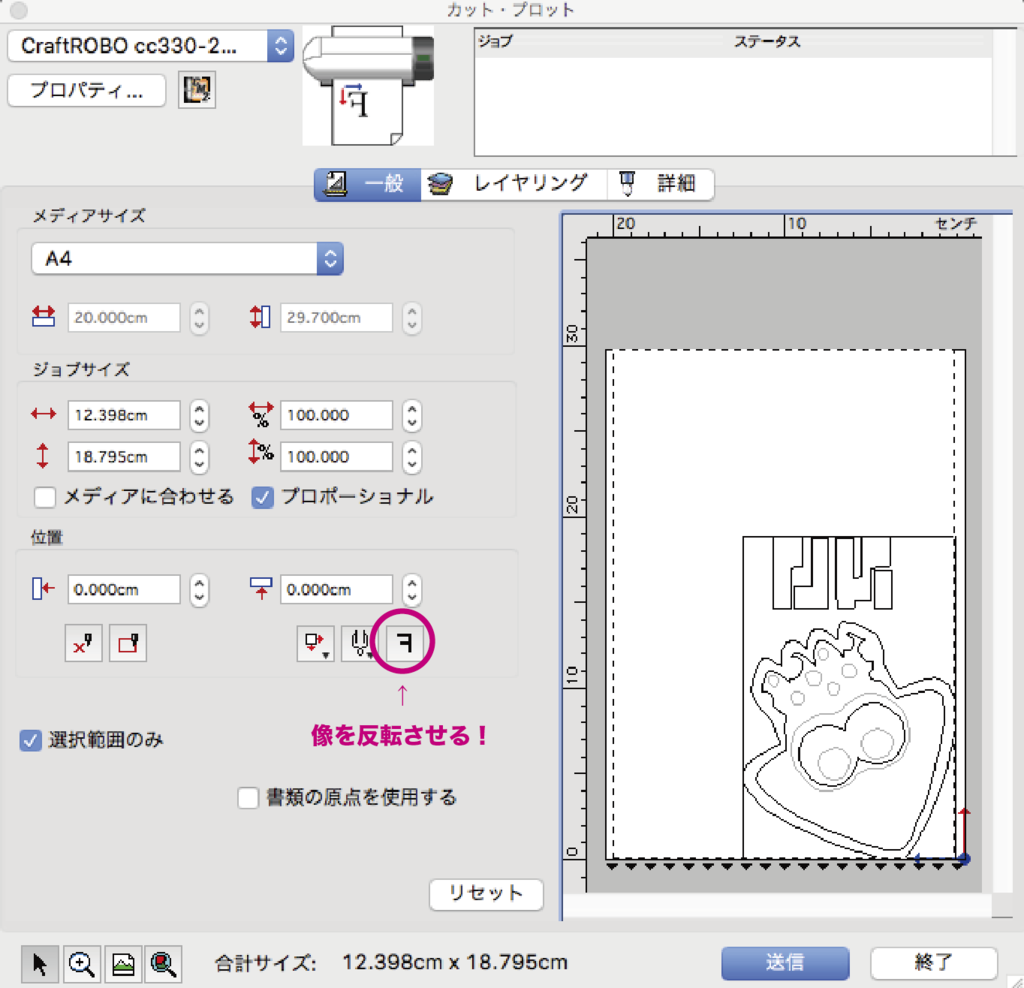The height and width of the screenshot is (988, 1024).
Task: Click the ステータス column header
Action: 767,41
